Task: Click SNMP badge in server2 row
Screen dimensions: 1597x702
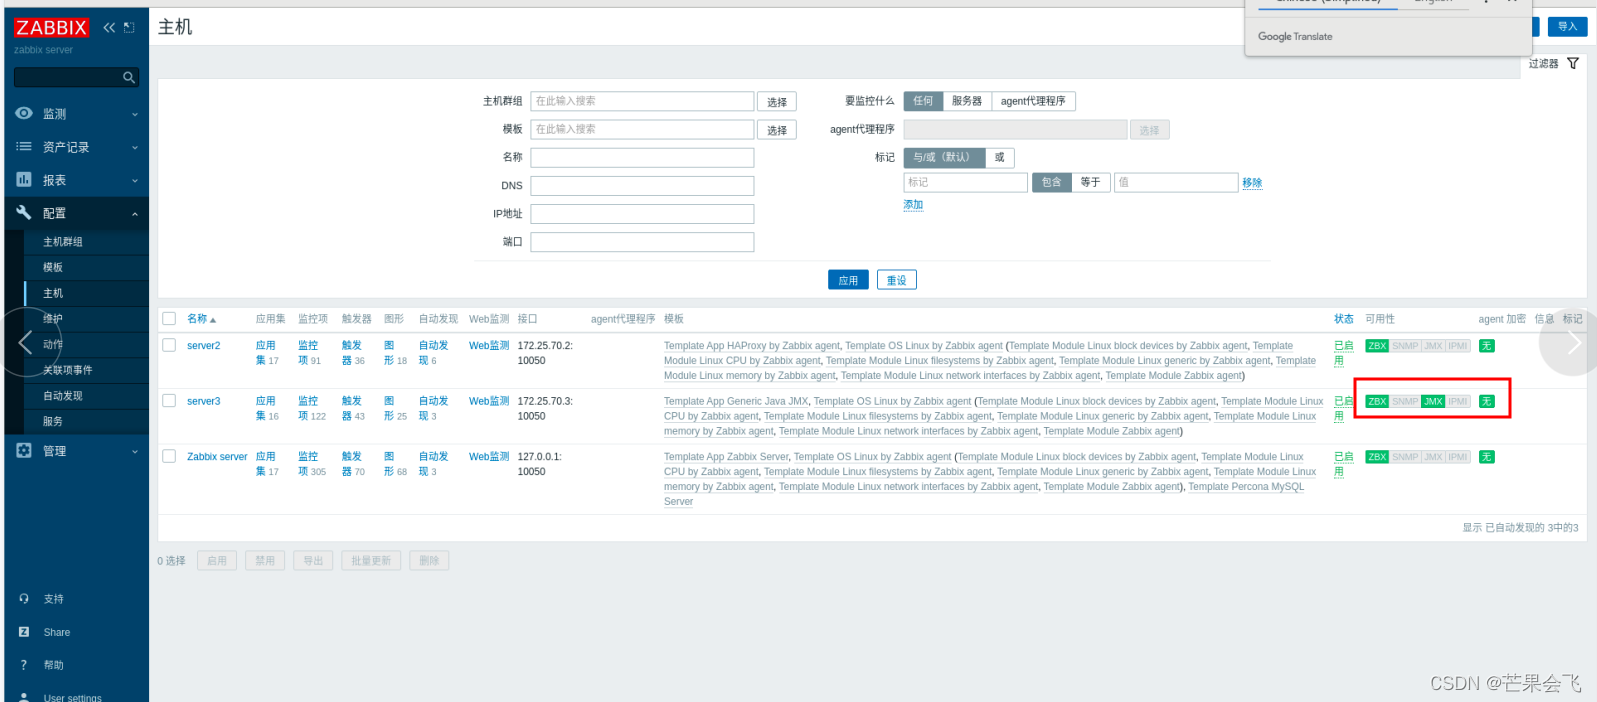Action: (x=1405, y=346)
